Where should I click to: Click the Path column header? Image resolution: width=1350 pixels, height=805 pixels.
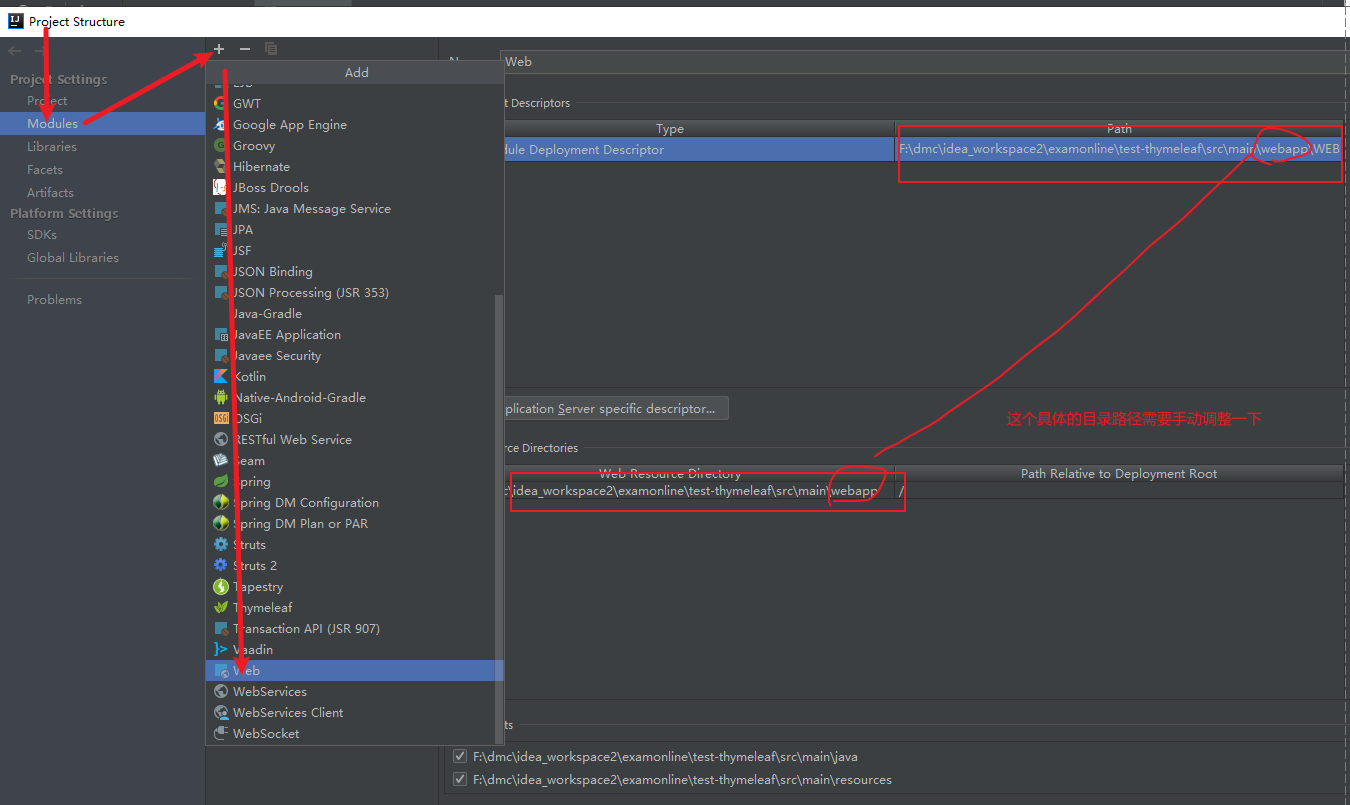tap(1119, 128)
